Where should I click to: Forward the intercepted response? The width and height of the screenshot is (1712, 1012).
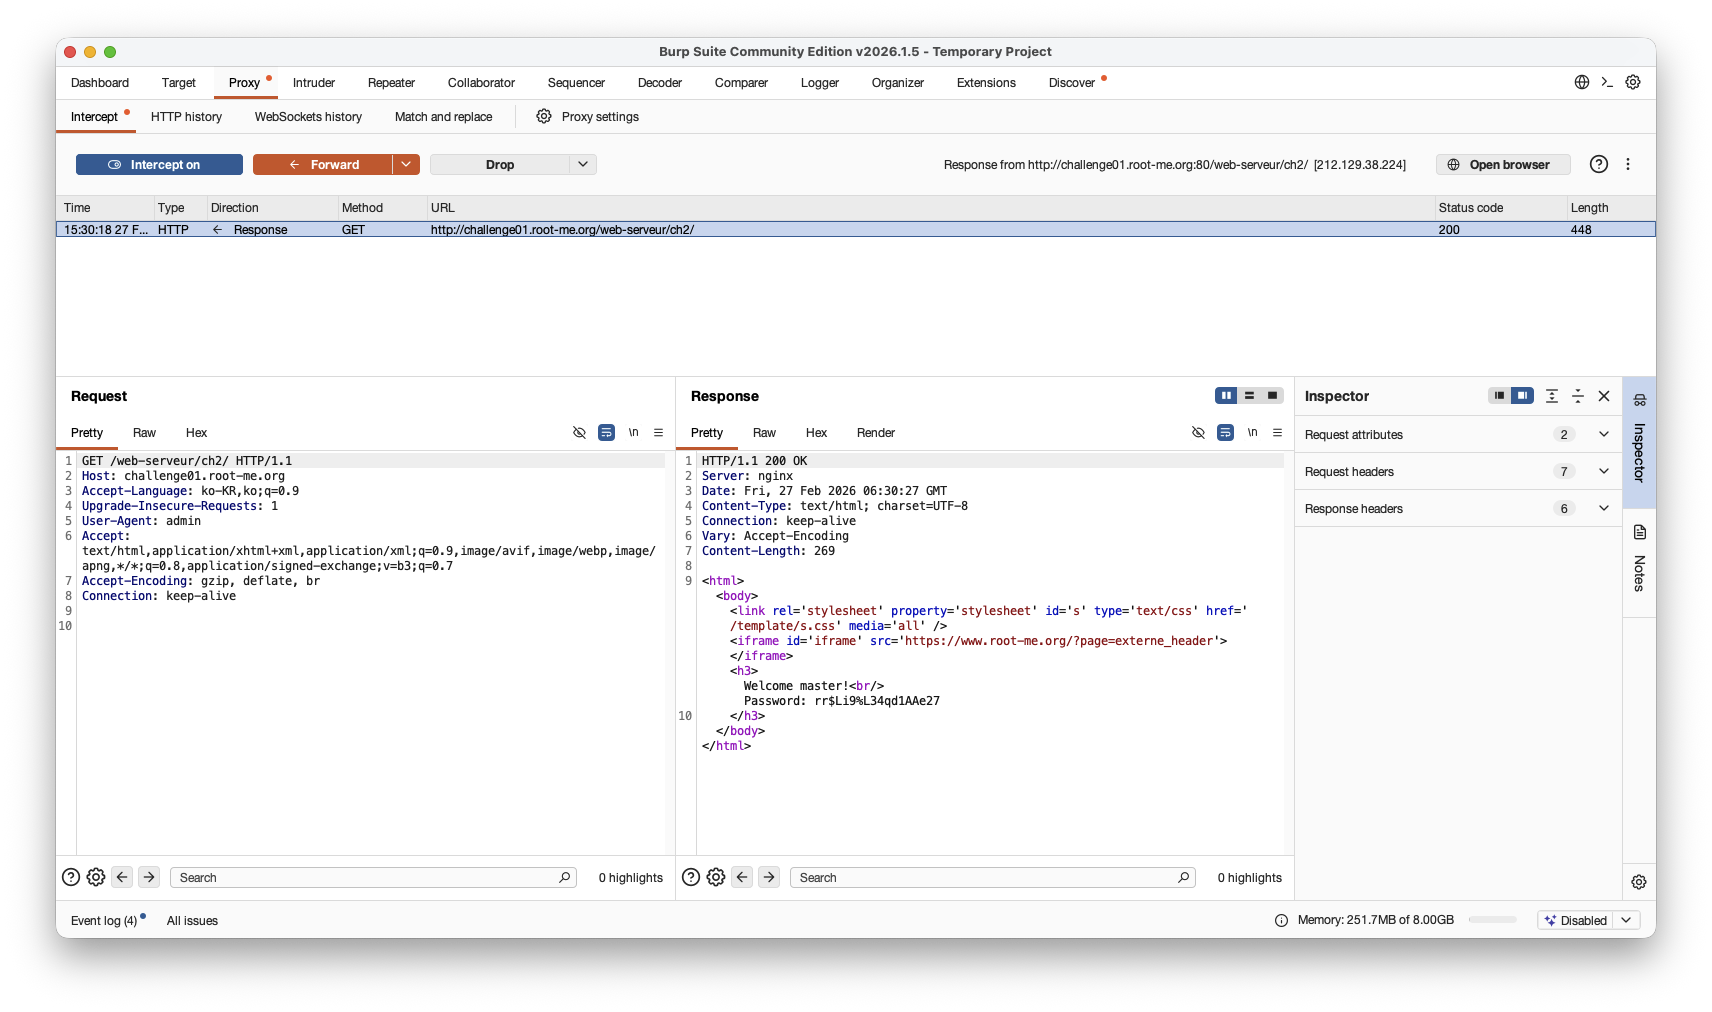[x=323, y=164]
